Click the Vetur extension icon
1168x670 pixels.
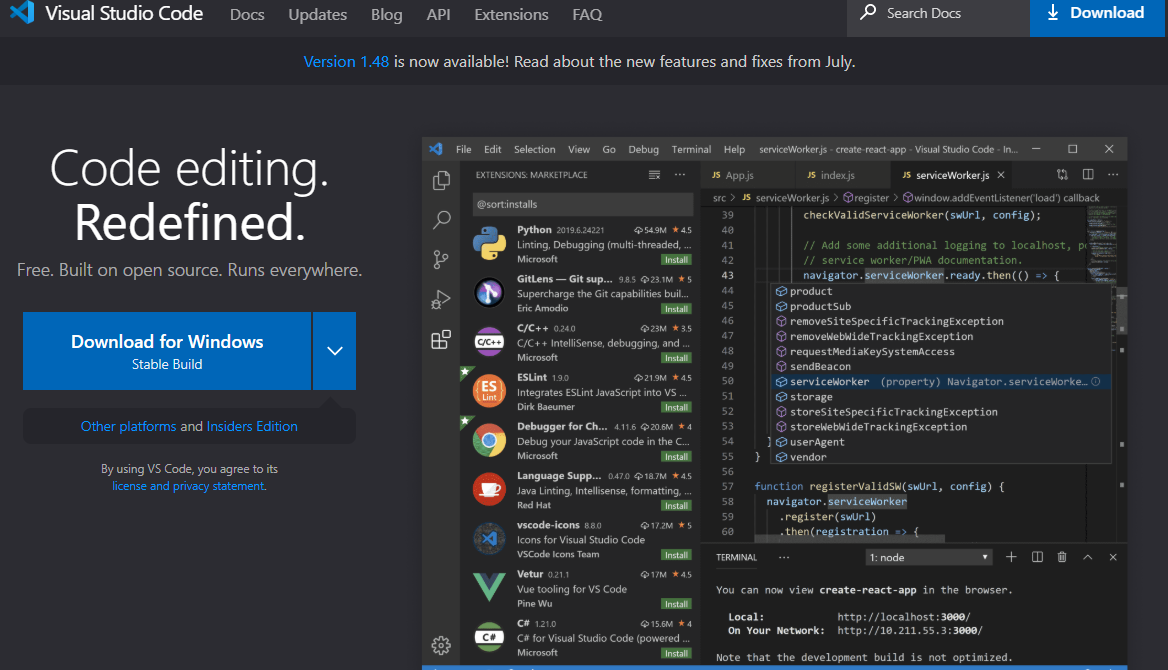pos(489,588)
